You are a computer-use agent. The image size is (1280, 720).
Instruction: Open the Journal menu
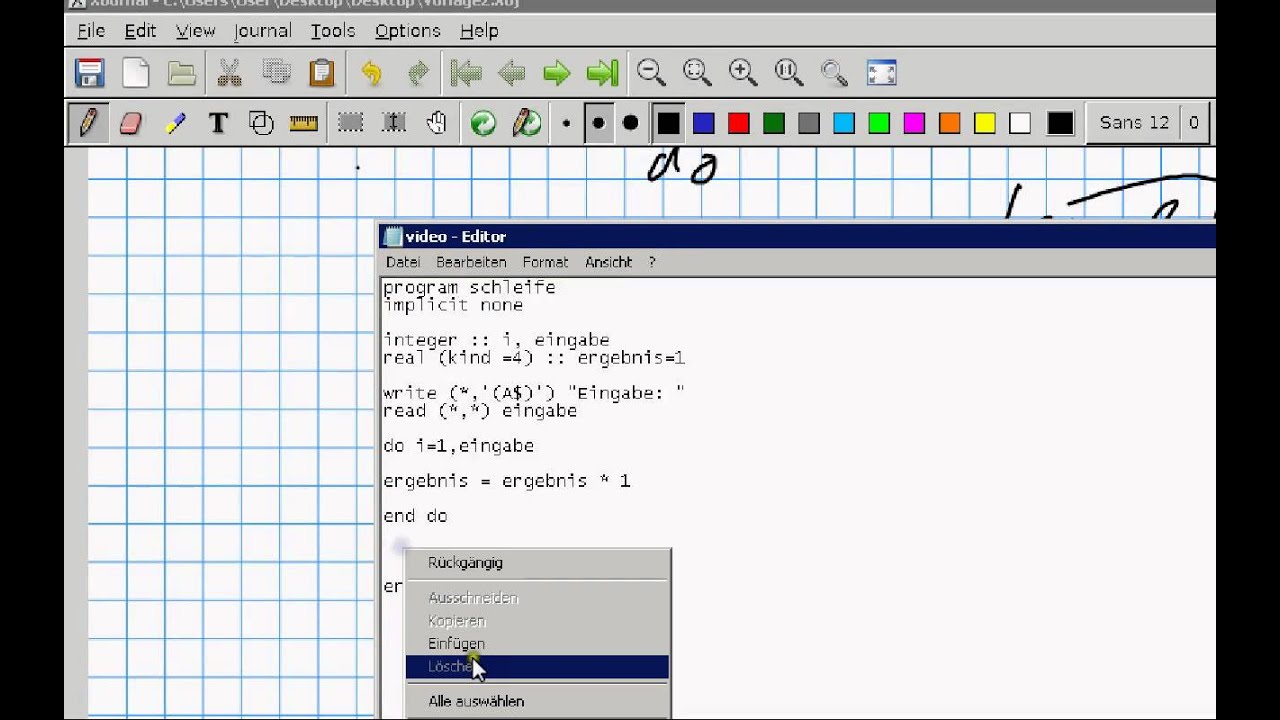(x=263, y=31)
